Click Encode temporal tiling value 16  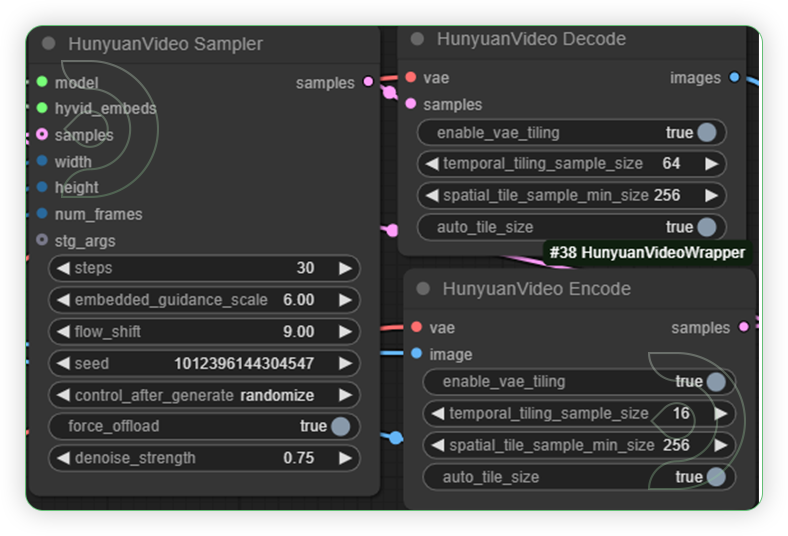[x=681, y=413]
